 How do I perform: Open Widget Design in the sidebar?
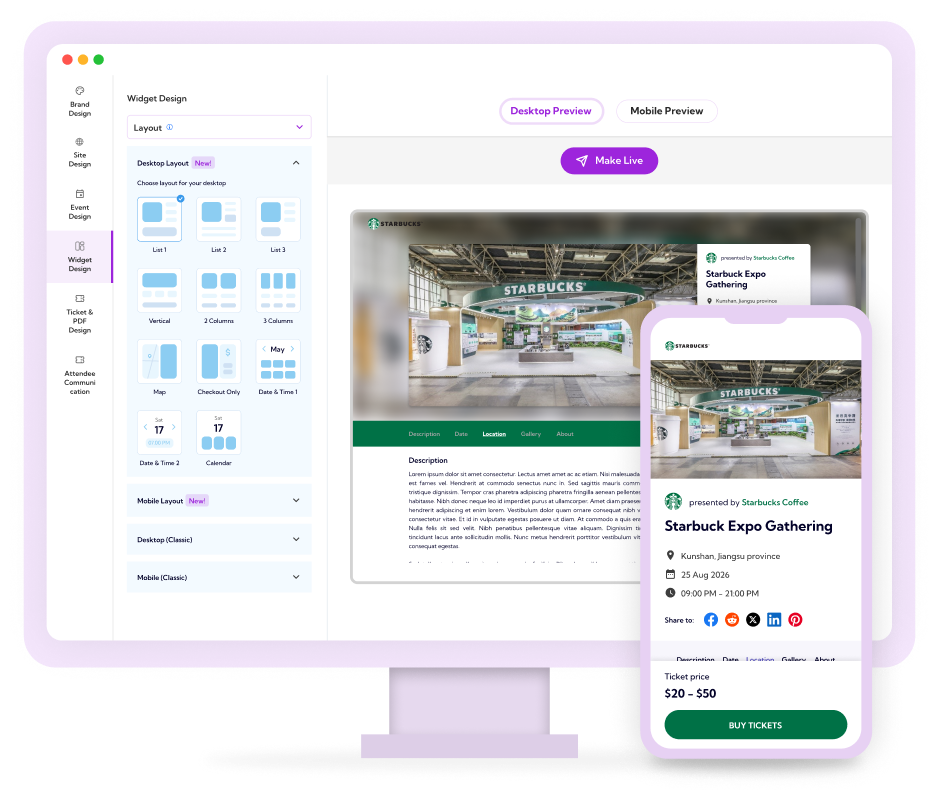(80, 256)
